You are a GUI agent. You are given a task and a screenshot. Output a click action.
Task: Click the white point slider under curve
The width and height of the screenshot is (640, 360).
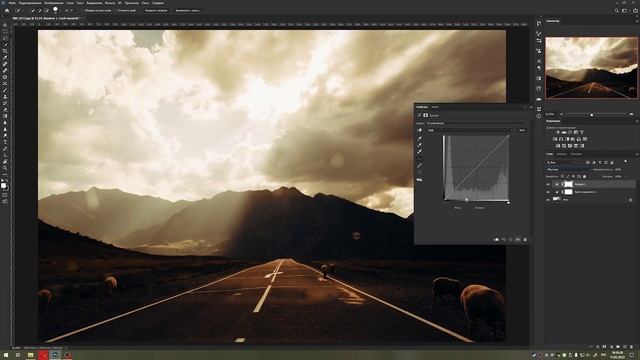508,202
